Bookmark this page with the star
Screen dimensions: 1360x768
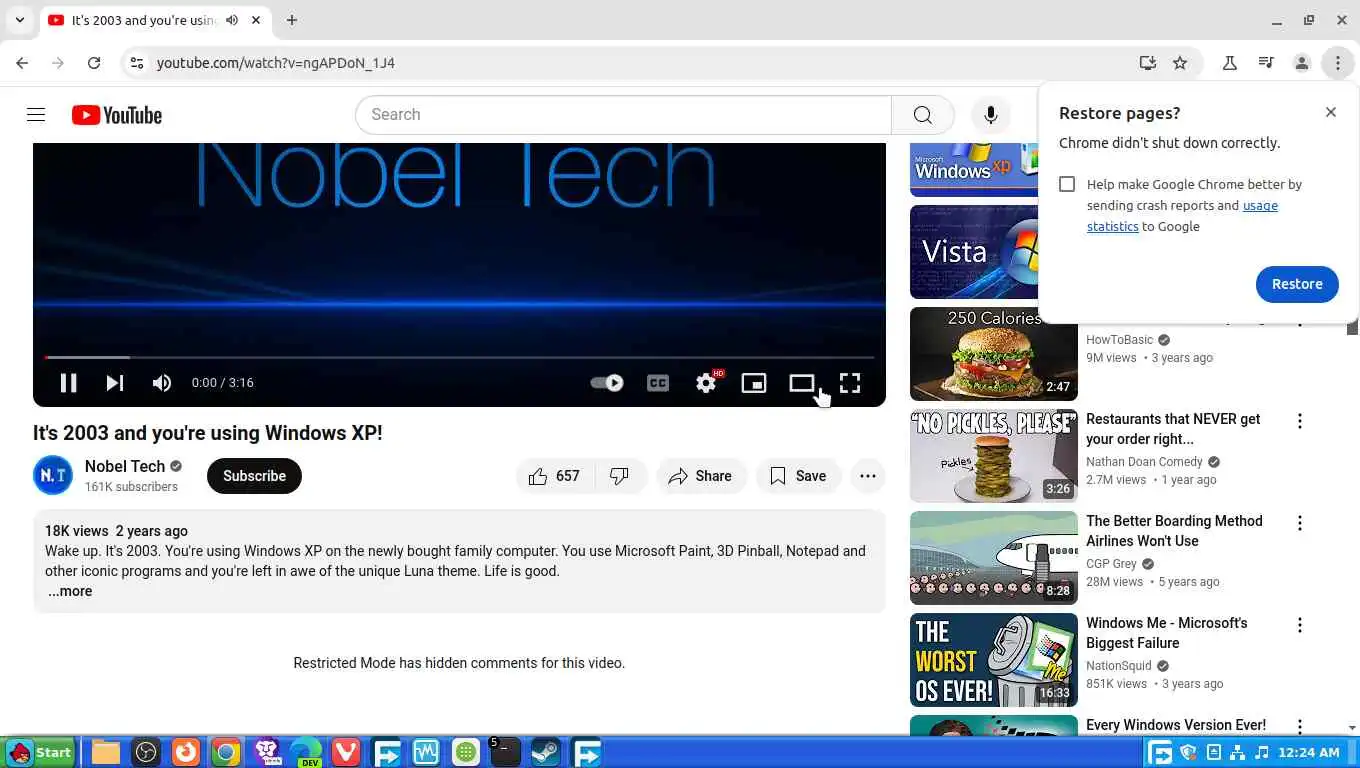1180,63
